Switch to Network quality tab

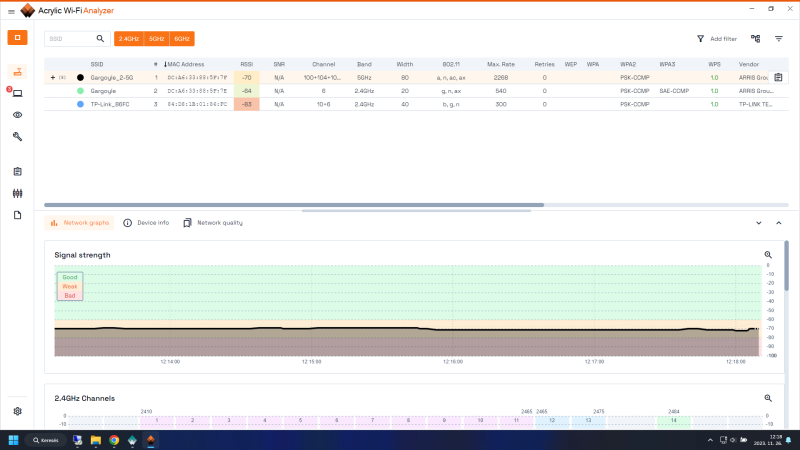(213, 223)
